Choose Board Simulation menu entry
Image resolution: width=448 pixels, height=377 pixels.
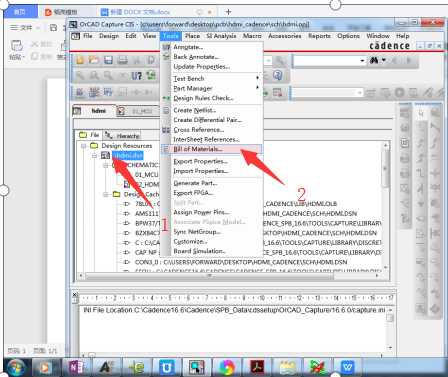[212, 251]
